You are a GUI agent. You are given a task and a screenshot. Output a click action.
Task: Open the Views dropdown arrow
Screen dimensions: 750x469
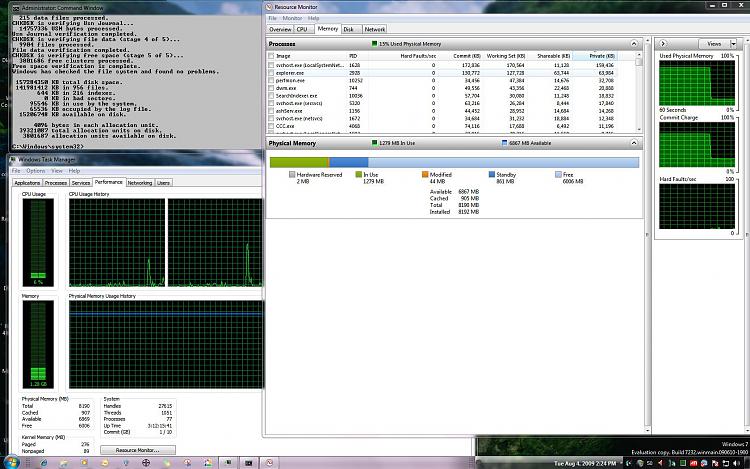(x=733, y=44)
